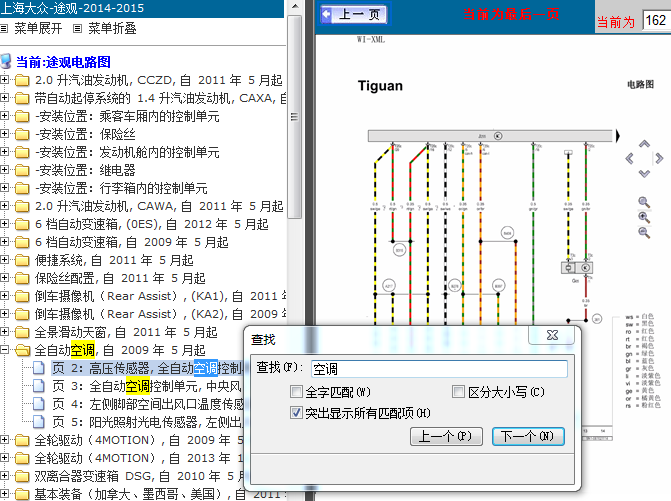Expand the 安装位置：保险丝 node

coord(4,133)
